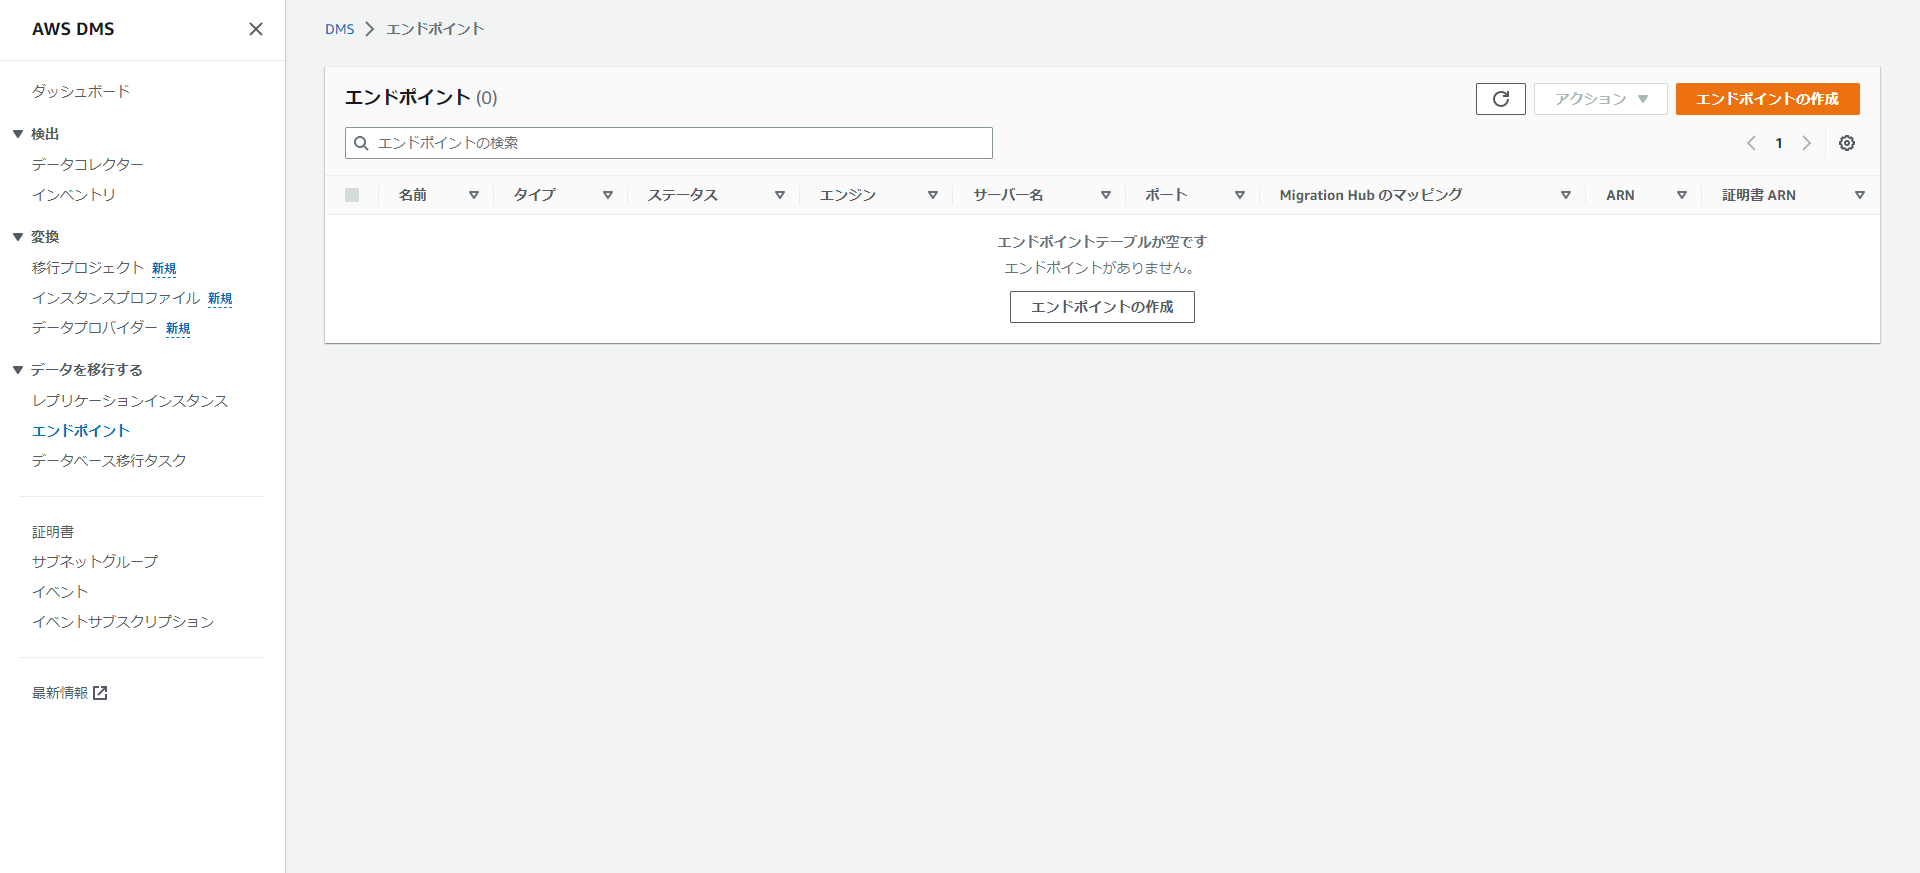Click DMS breadcrumb link
1920x873 pixels.
tap(340, 29)
